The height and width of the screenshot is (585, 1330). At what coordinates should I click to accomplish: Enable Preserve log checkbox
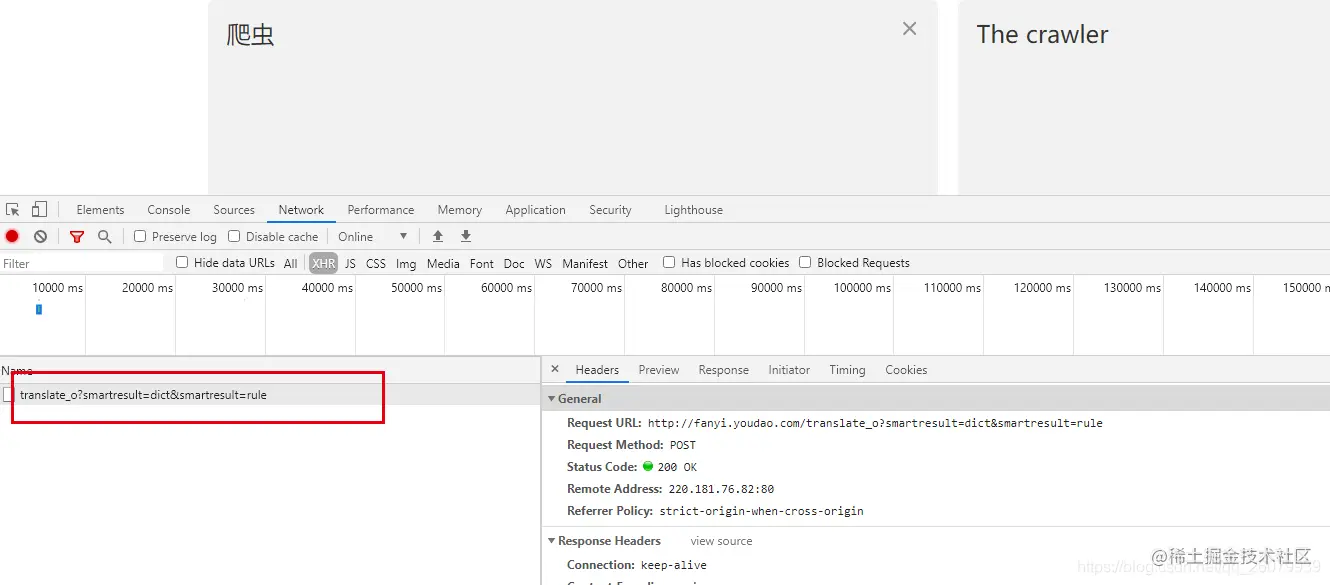point(140,237)
